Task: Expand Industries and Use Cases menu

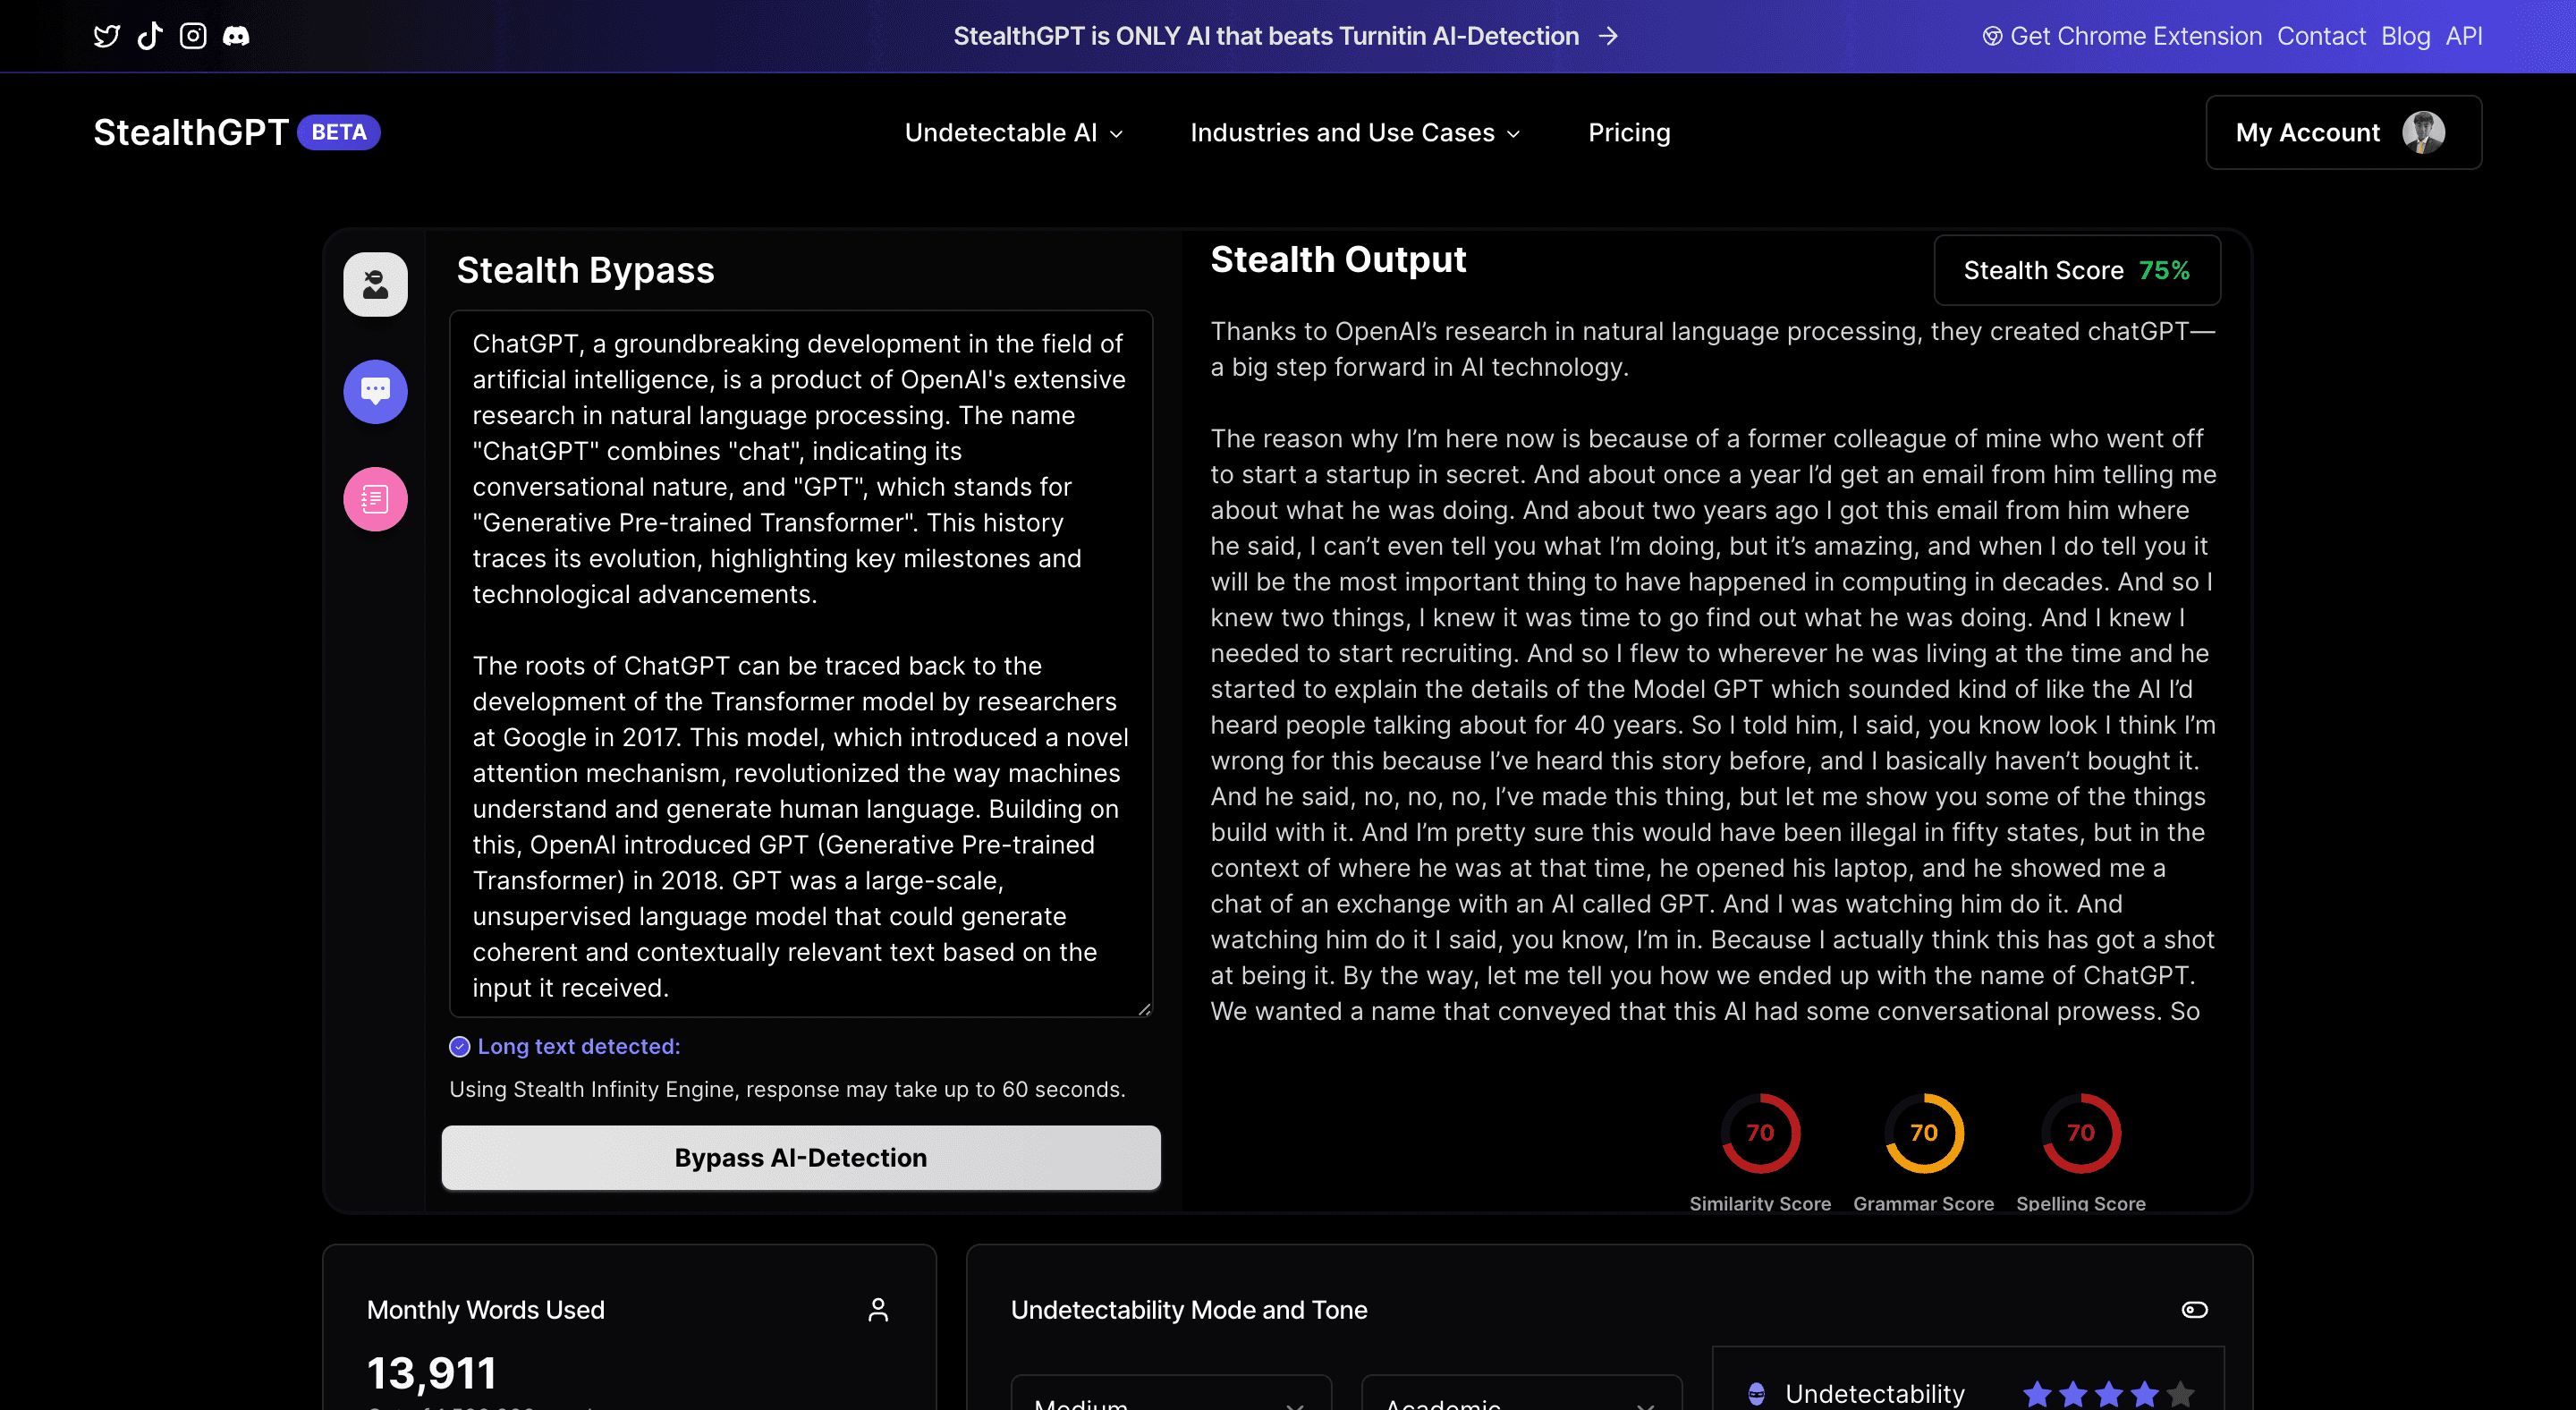Action: point(1354,132)
